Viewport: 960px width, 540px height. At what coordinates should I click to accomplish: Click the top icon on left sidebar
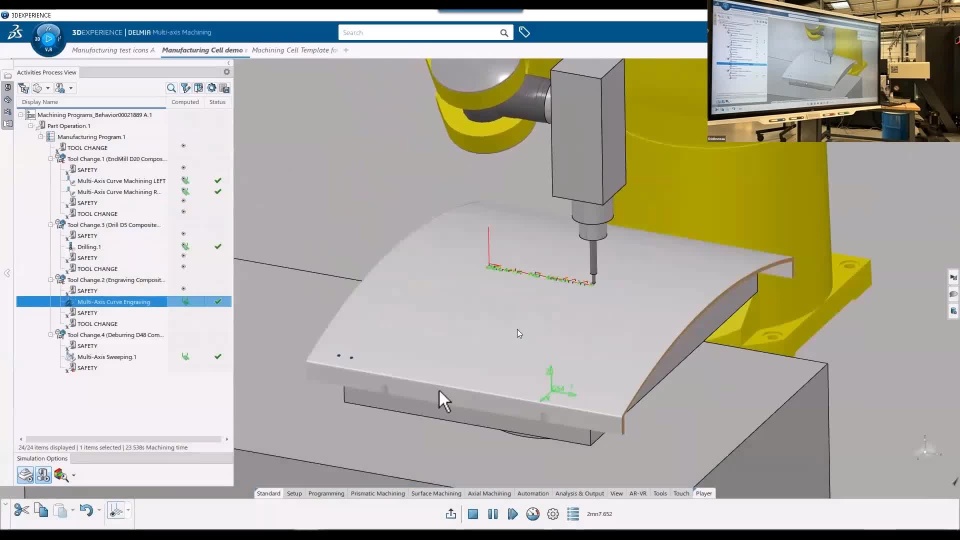coord(7,75)
